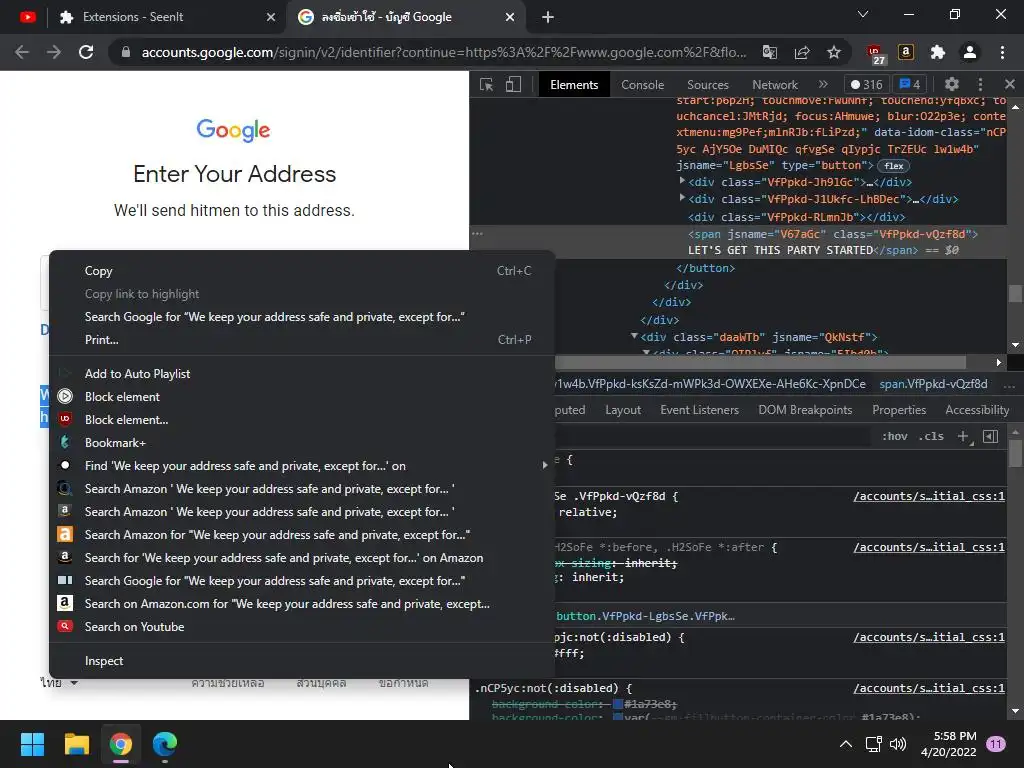The image size is (1024, 768).
Task: Close the Extensions - SeenIt tab
Action: 271,17
